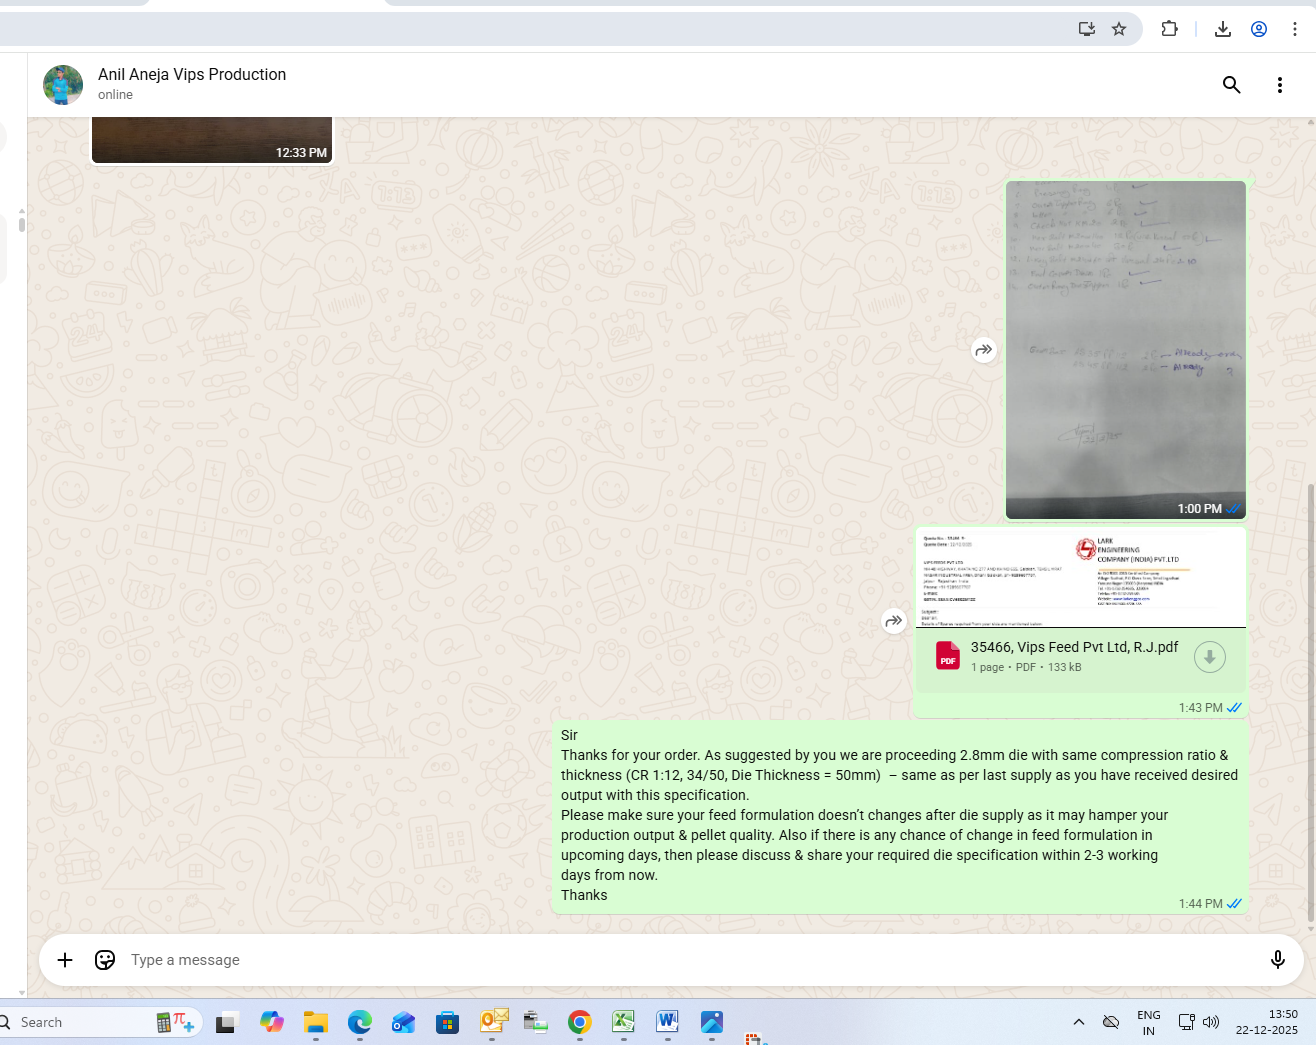1316x1045 pixels.
Task: Forward the PDF document message
Action: pyautogui.click(x=894, y=621)
